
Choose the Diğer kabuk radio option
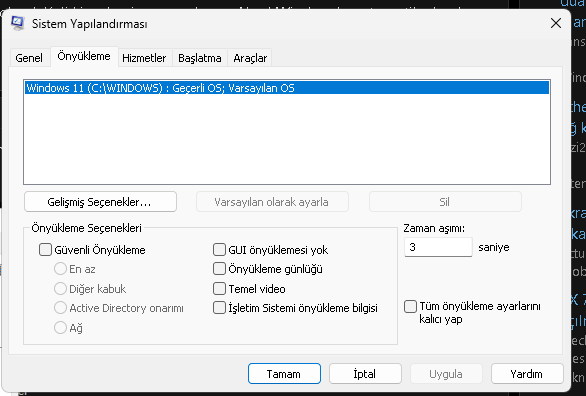tap(60, 288)
